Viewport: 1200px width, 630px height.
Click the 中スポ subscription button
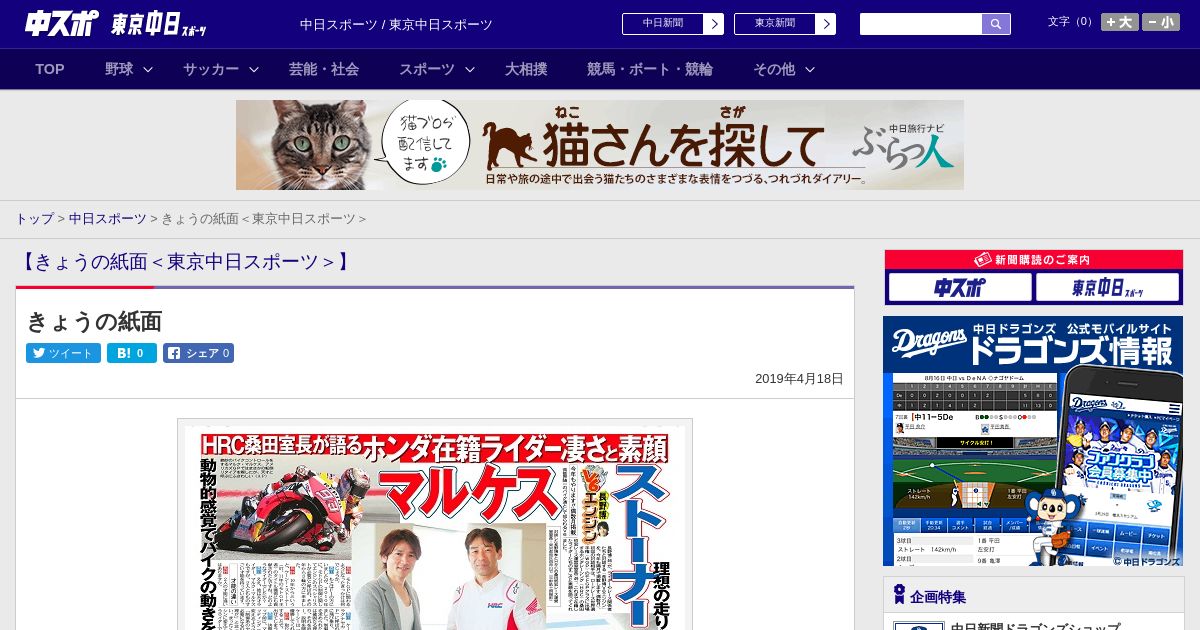(x=960, y=288)
